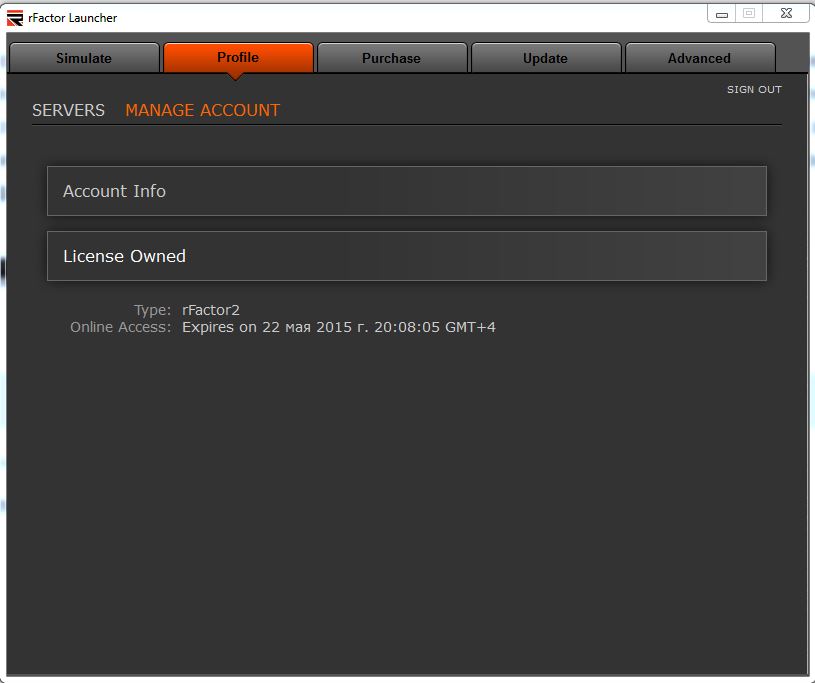Expand the Account Info panel
The width and height of the screenshot is (815, 683).
click(x=406, y=191)
